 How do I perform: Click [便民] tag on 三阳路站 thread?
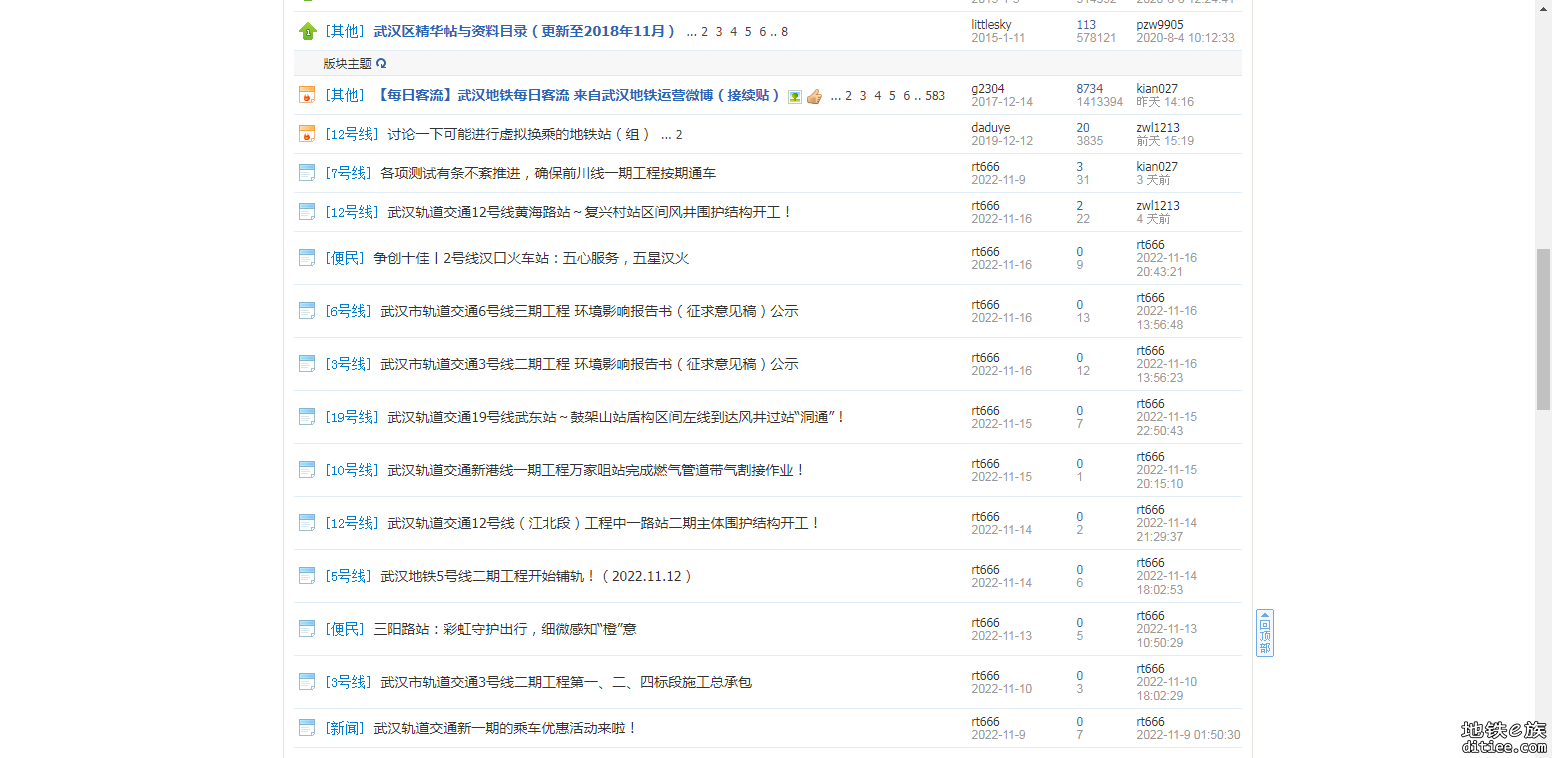(345, 630)
